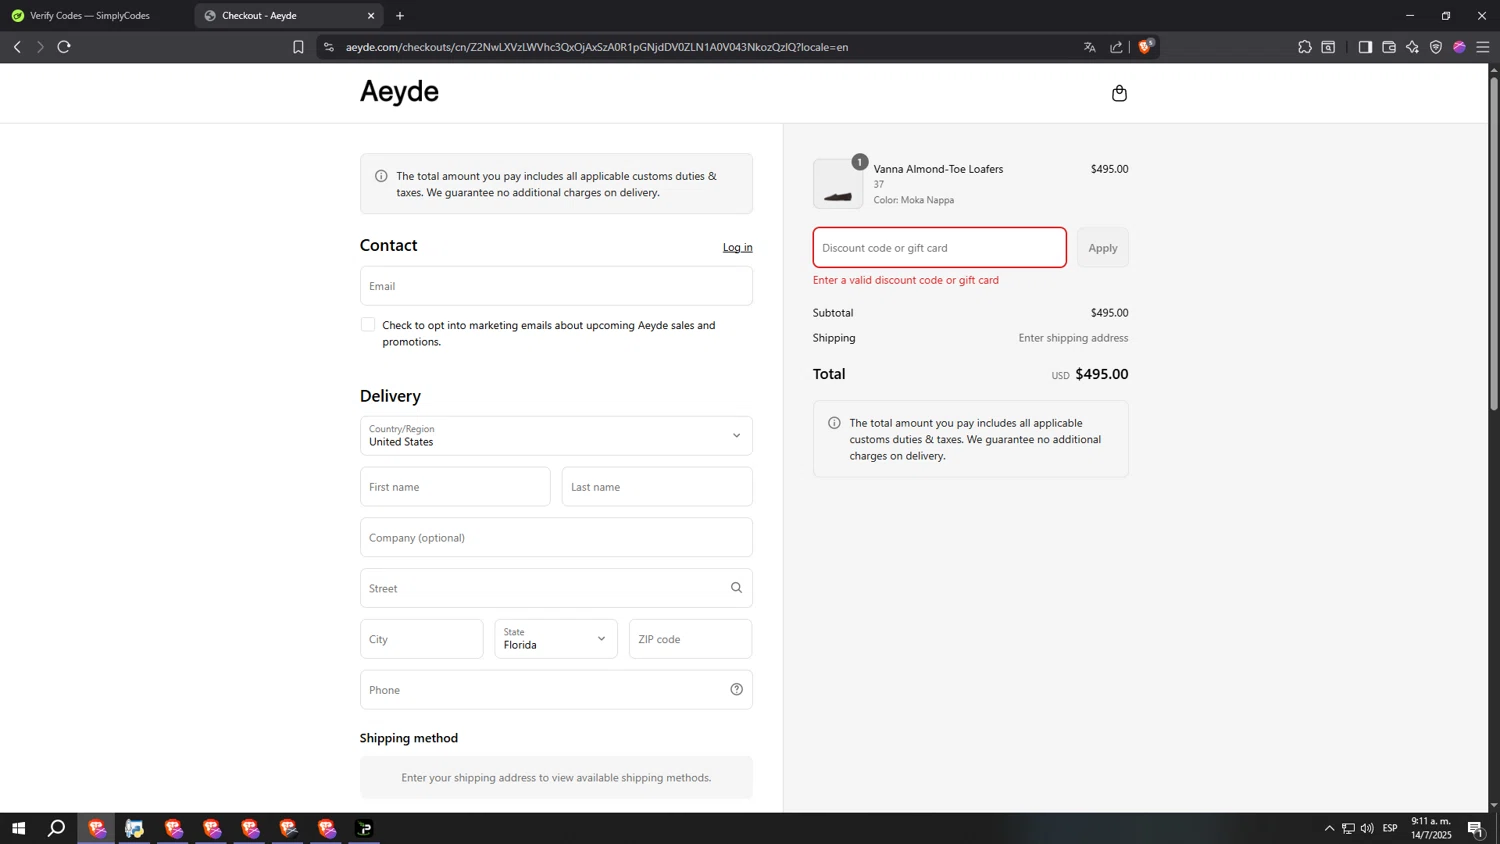This screenshot has height=844, width=1500.
Task: Click the Total $495.00 amount
Action: [1101, 374]
